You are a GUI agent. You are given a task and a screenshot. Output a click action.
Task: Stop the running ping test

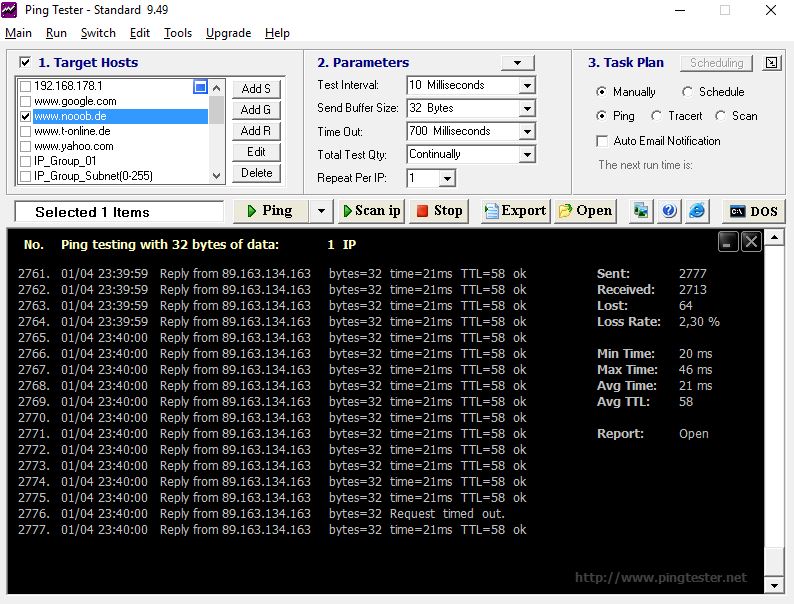(x=439, y=211)
